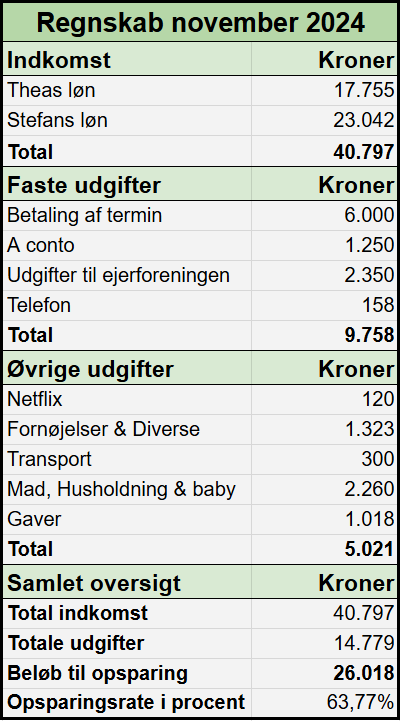
Task: Select the Telefon value 158
Action: [324, 305]
